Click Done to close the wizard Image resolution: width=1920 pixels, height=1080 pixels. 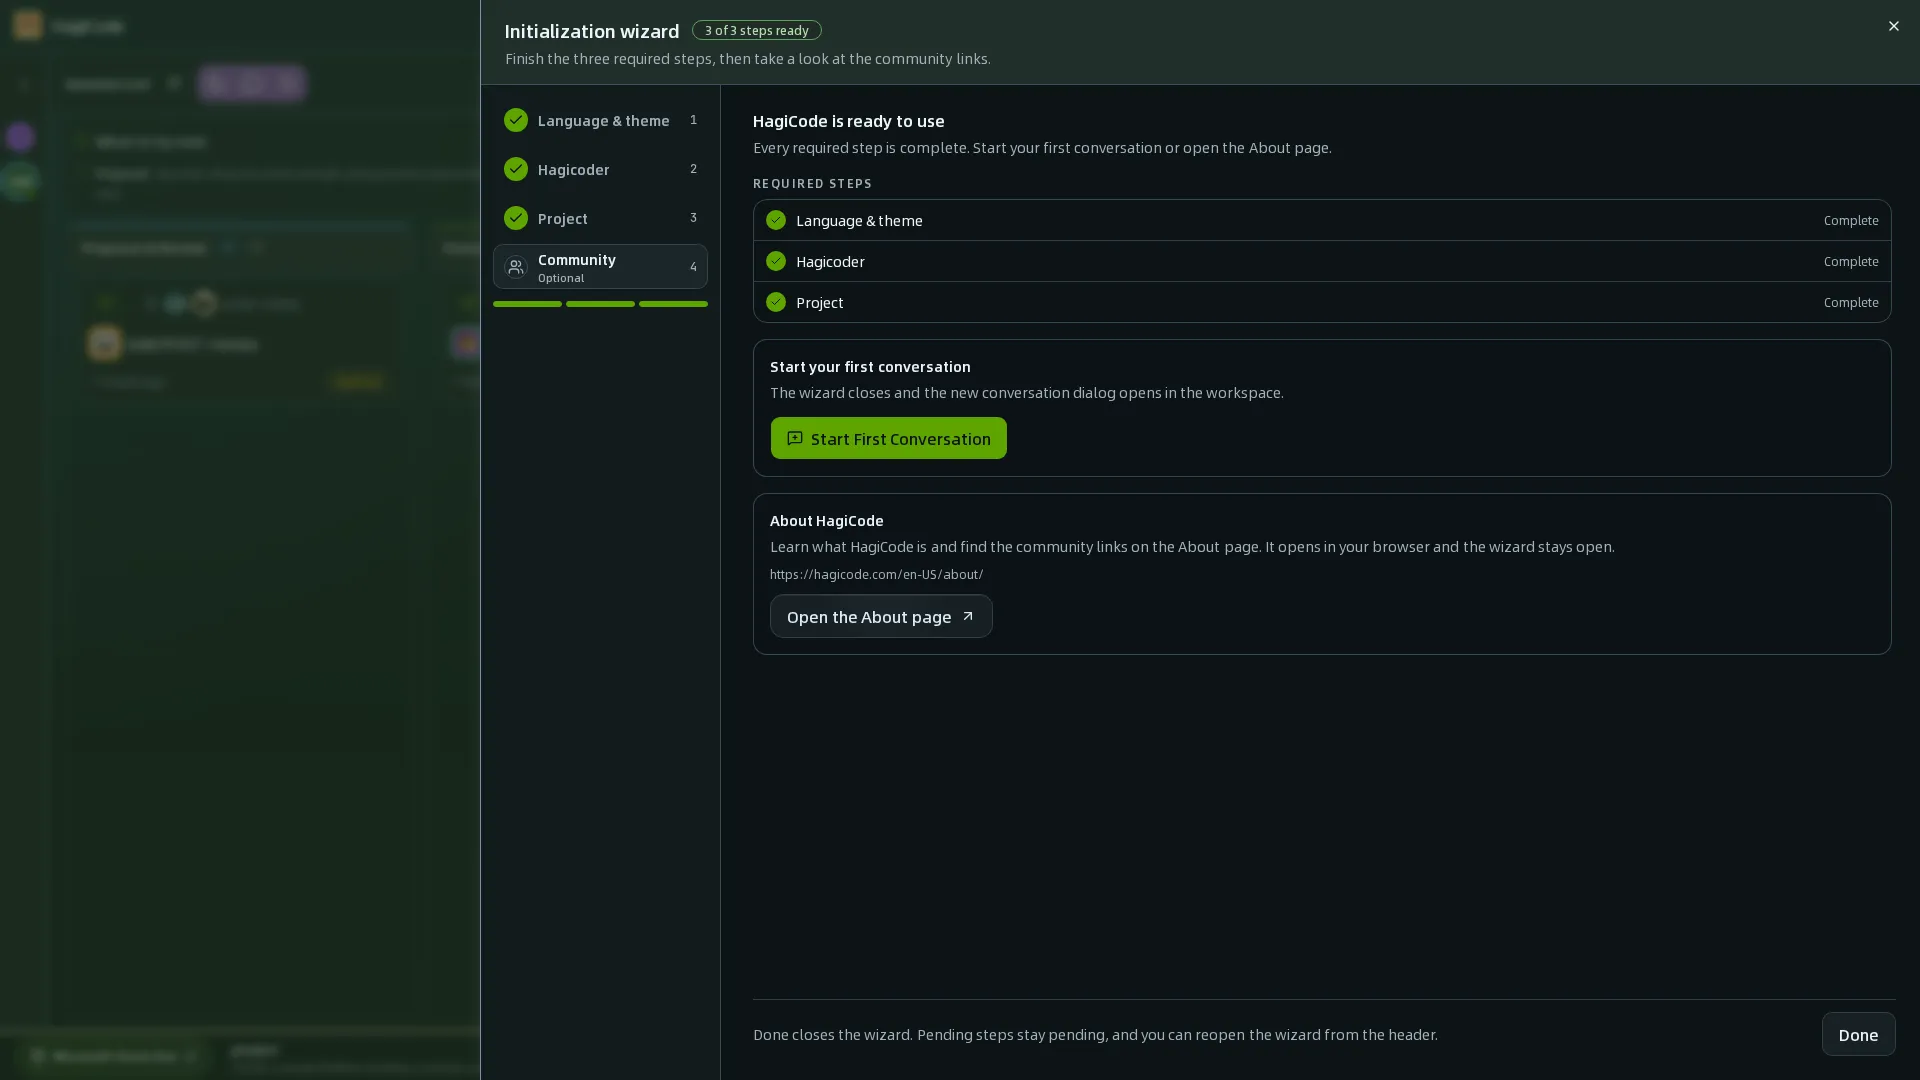click(x=1858, y=1034)
